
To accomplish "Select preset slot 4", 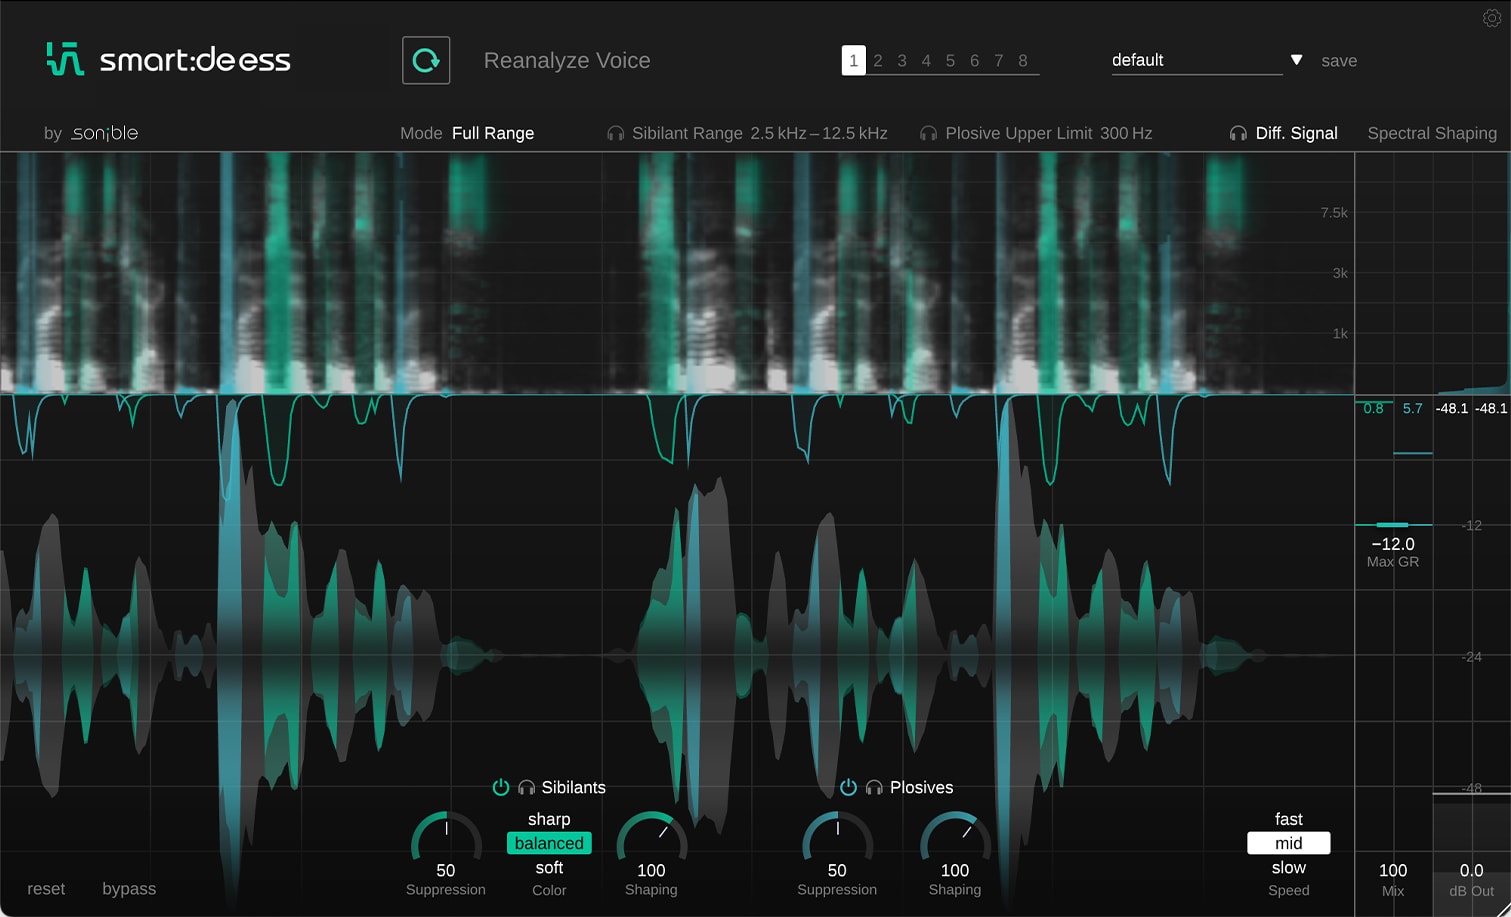I will pyautogui.click(x=926, y=61).
